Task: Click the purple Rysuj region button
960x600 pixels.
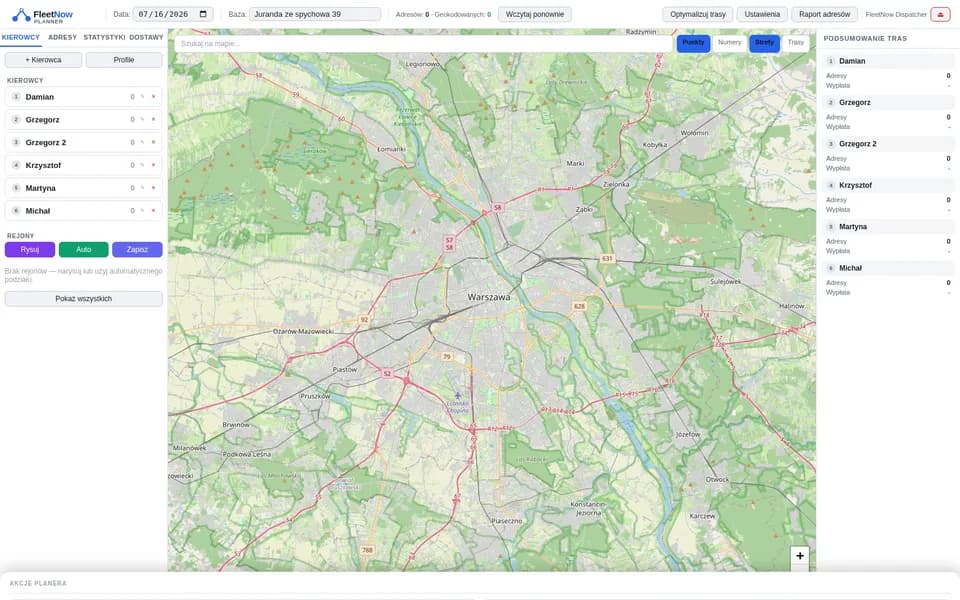Action: tap(30, 250)
